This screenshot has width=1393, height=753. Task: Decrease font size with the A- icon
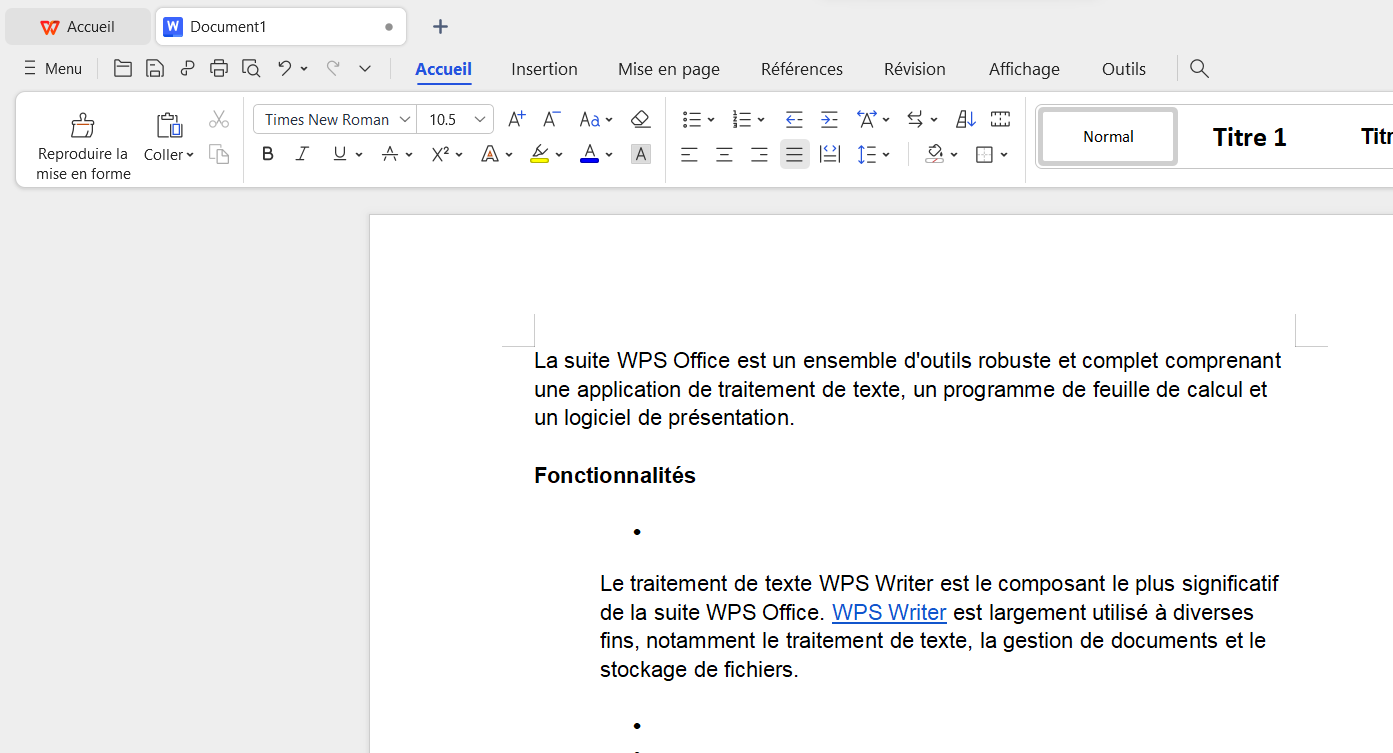(x=551, y=119)
